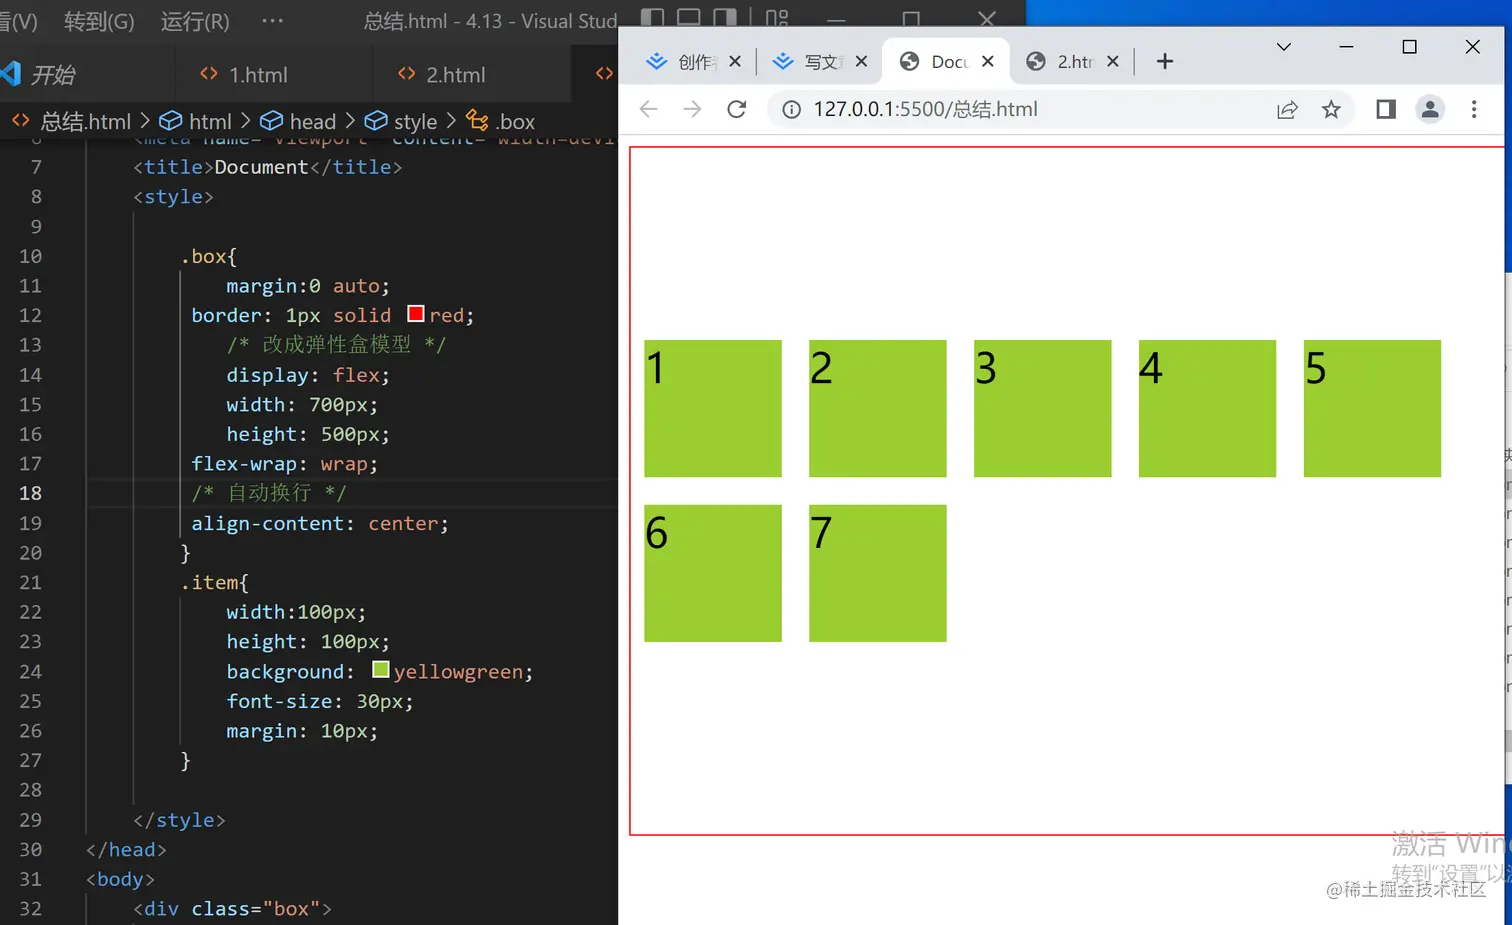Close the 创作 browser tab

[x=735, y=61]
